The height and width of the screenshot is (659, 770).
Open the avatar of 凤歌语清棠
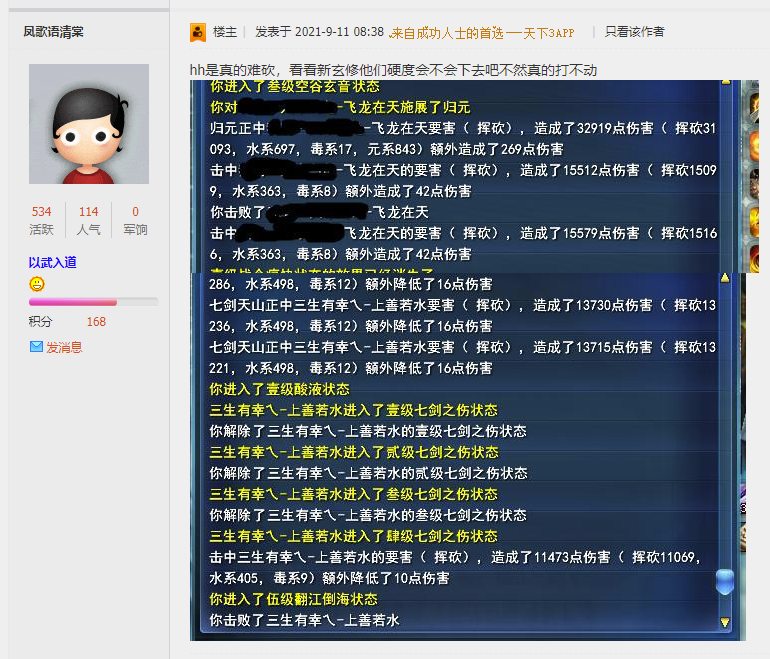(89, 124)
